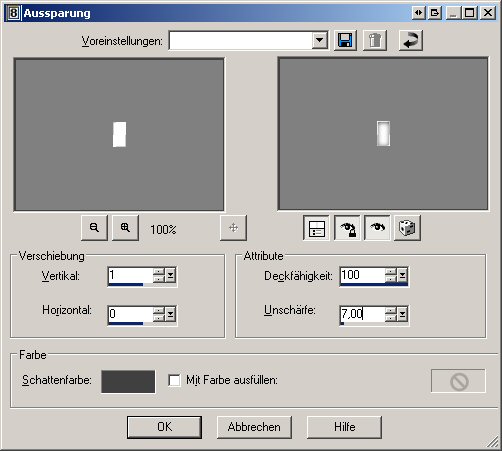This screenshot has height=451, width=502.
Task: Toggle auto proof eye with lock
Action: [347, 228]
